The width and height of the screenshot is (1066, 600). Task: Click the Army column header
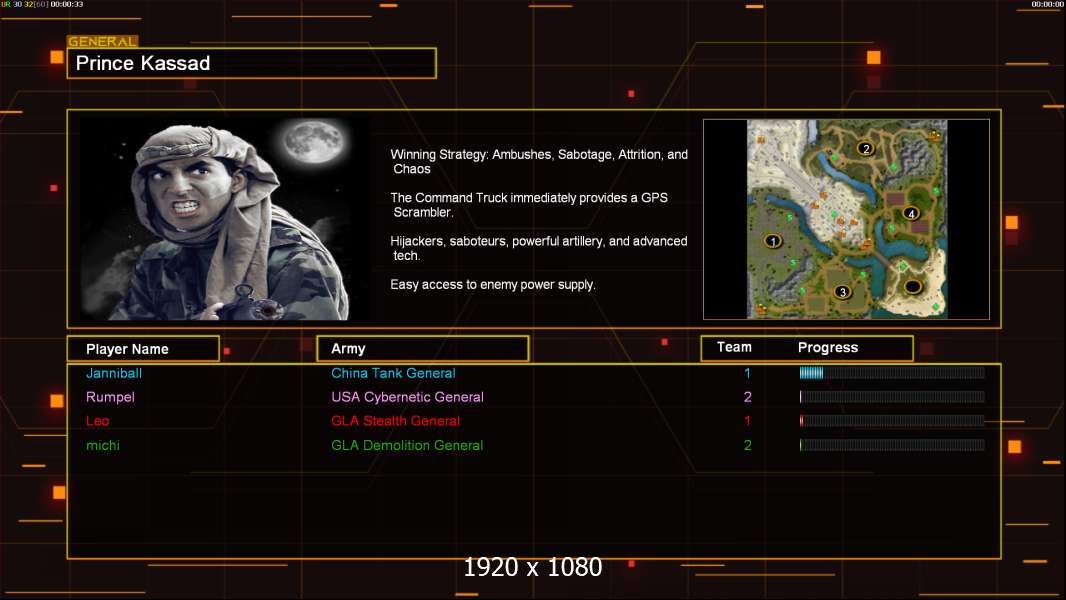(x=423, y=349)
